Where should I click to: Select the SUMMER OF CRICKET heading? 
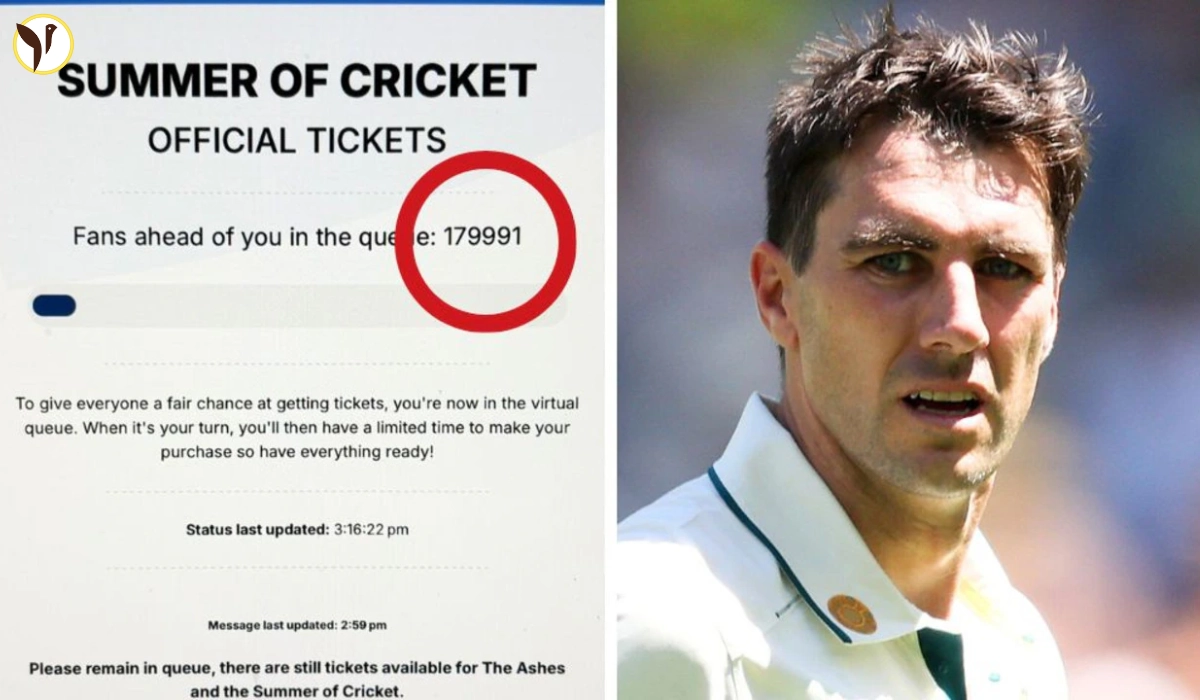(297, 81)
